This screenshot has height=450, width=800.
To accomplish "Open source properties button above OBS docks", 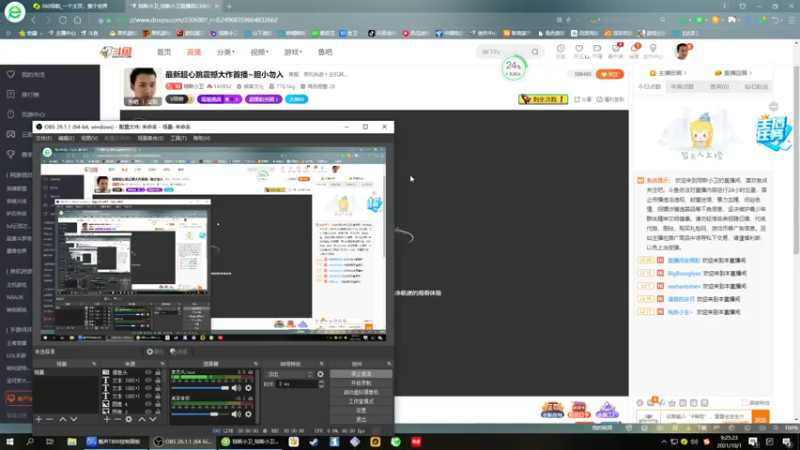I will point(155,352).
